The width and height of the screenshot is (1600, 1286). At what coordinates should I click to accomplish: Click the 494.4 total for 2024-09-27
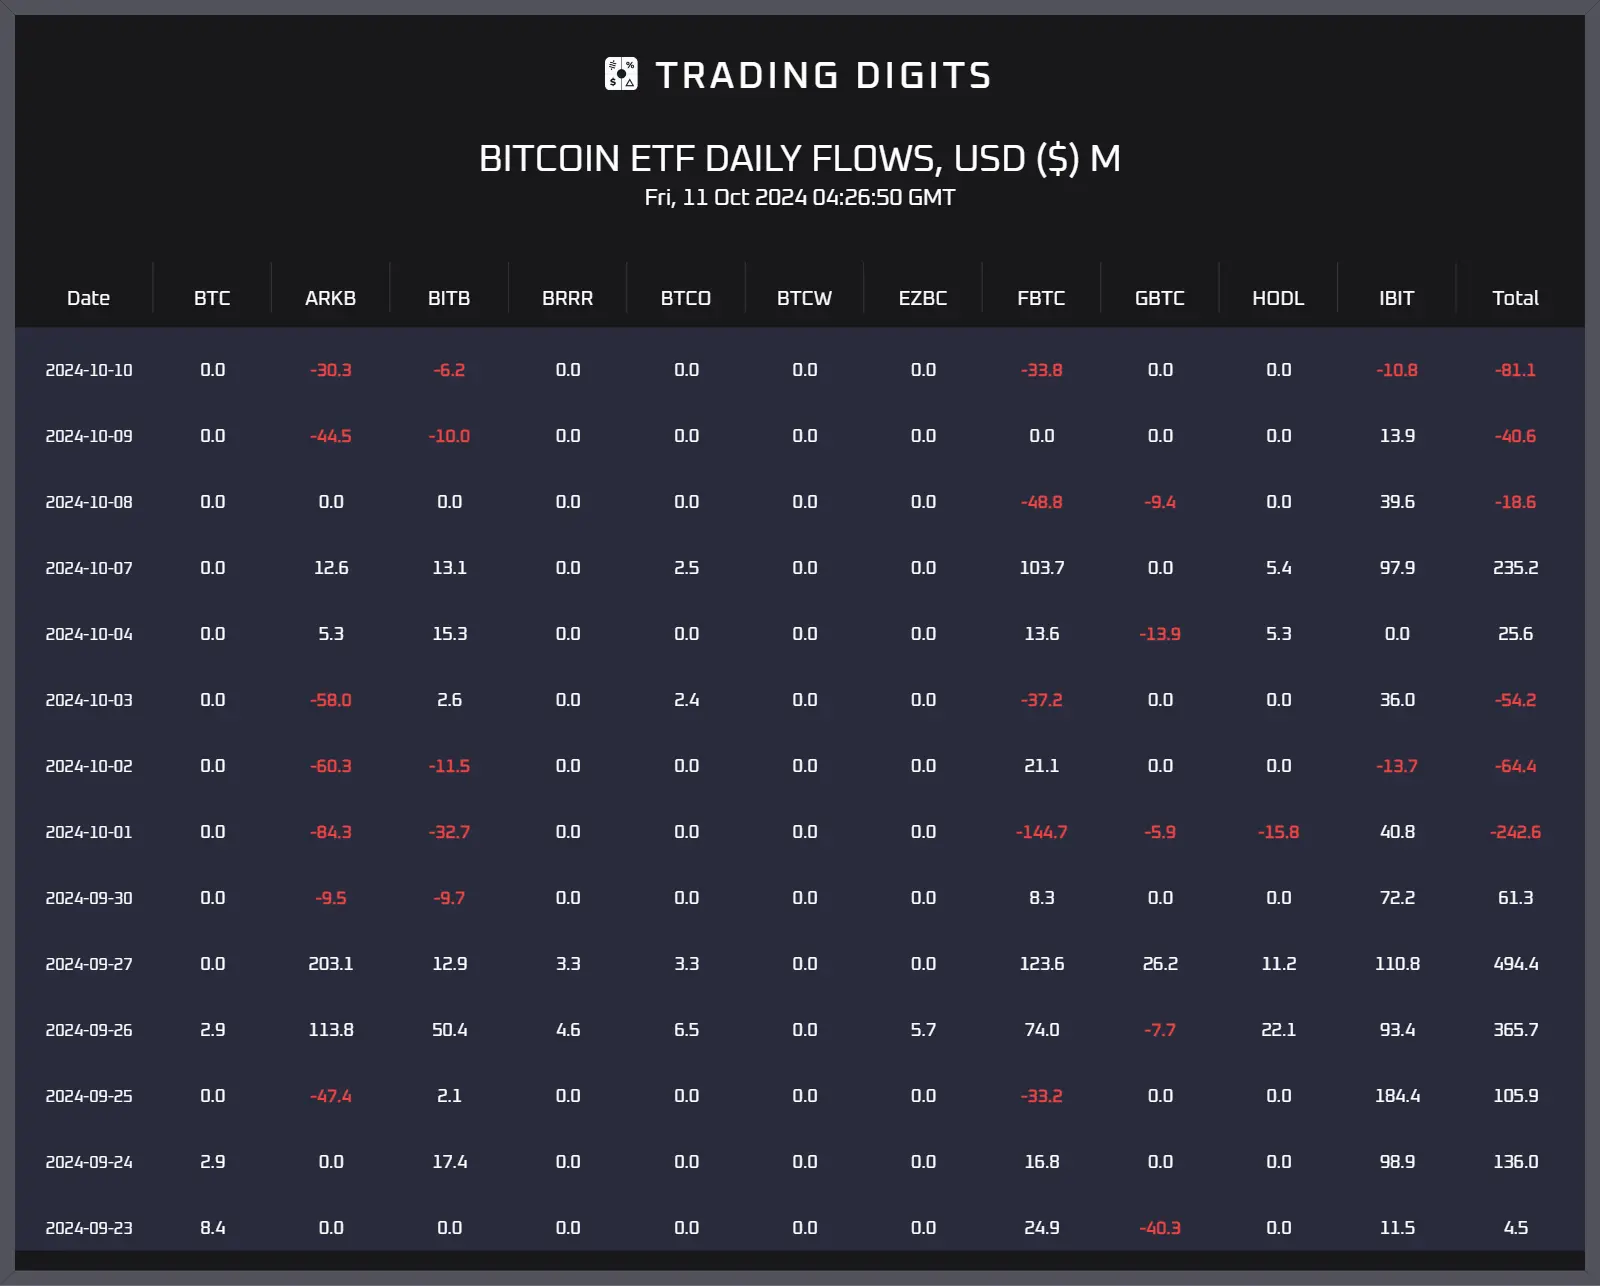click(x=1516, y=964)
